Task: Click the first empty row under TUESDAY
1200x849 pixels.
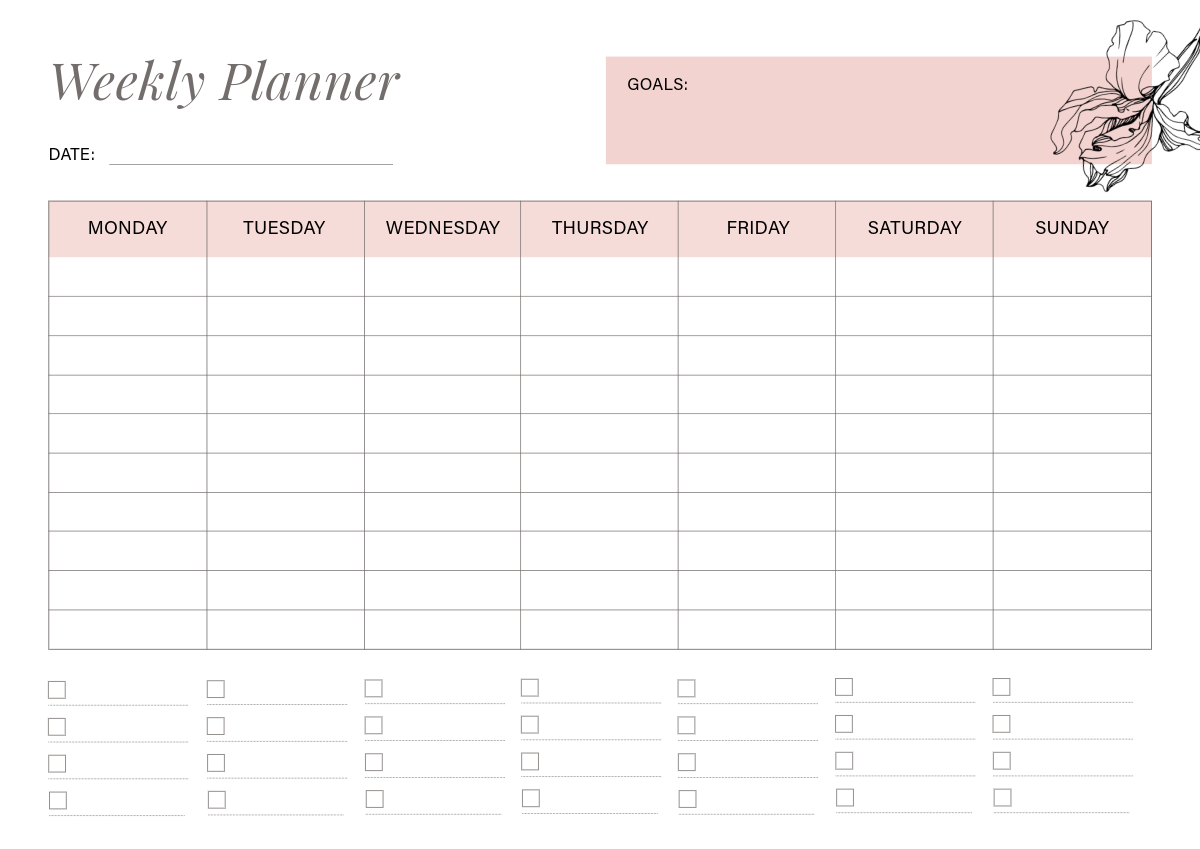Action: (285, 277)
